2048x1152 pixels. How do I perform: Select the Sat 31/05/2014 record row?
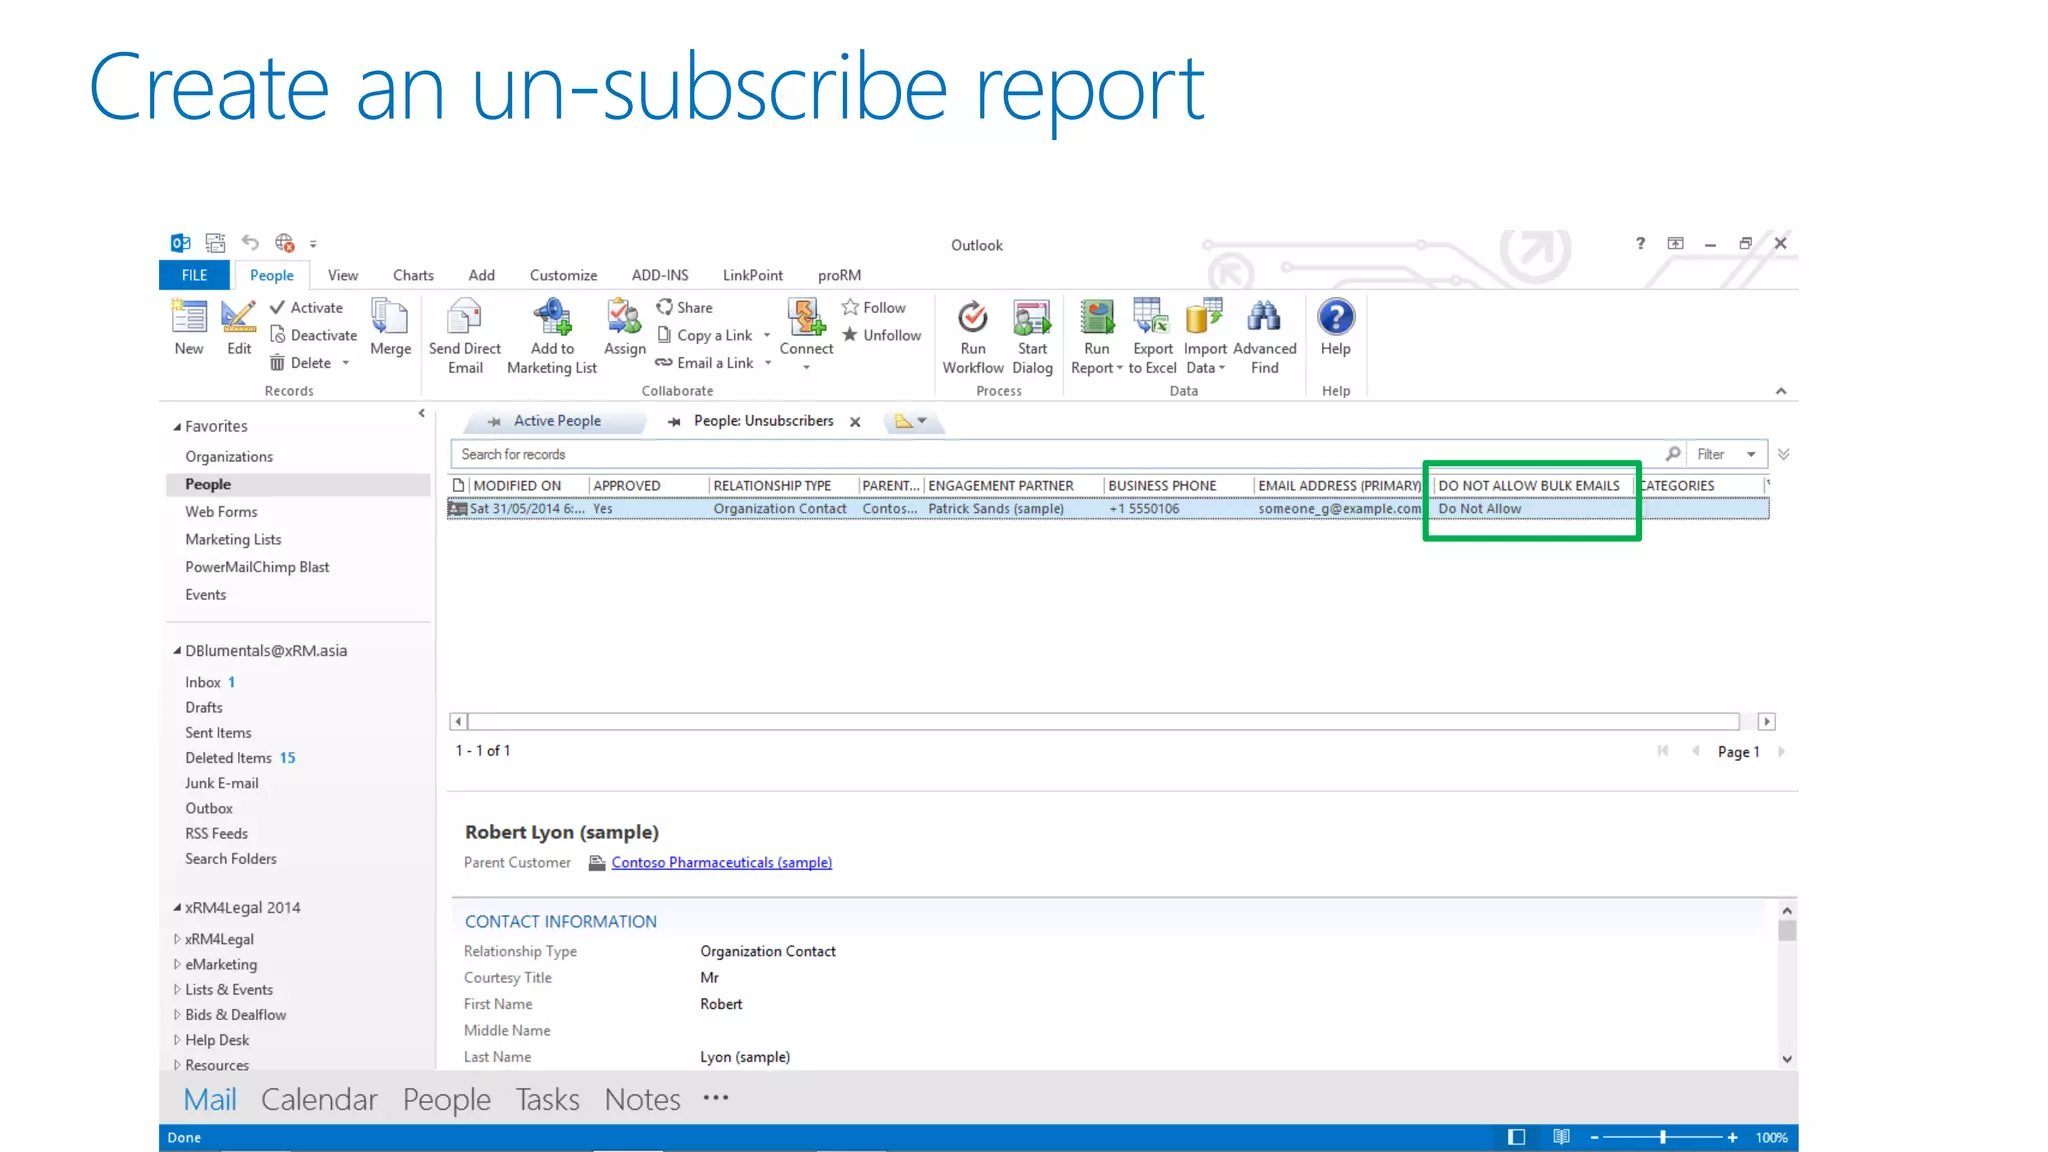pos(1107,509)
